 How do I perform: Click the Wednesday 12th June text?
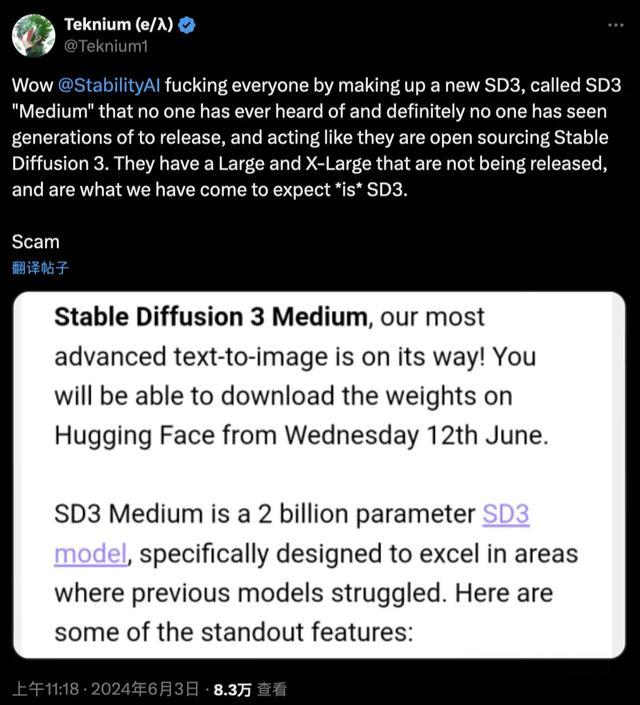point(416,435)
